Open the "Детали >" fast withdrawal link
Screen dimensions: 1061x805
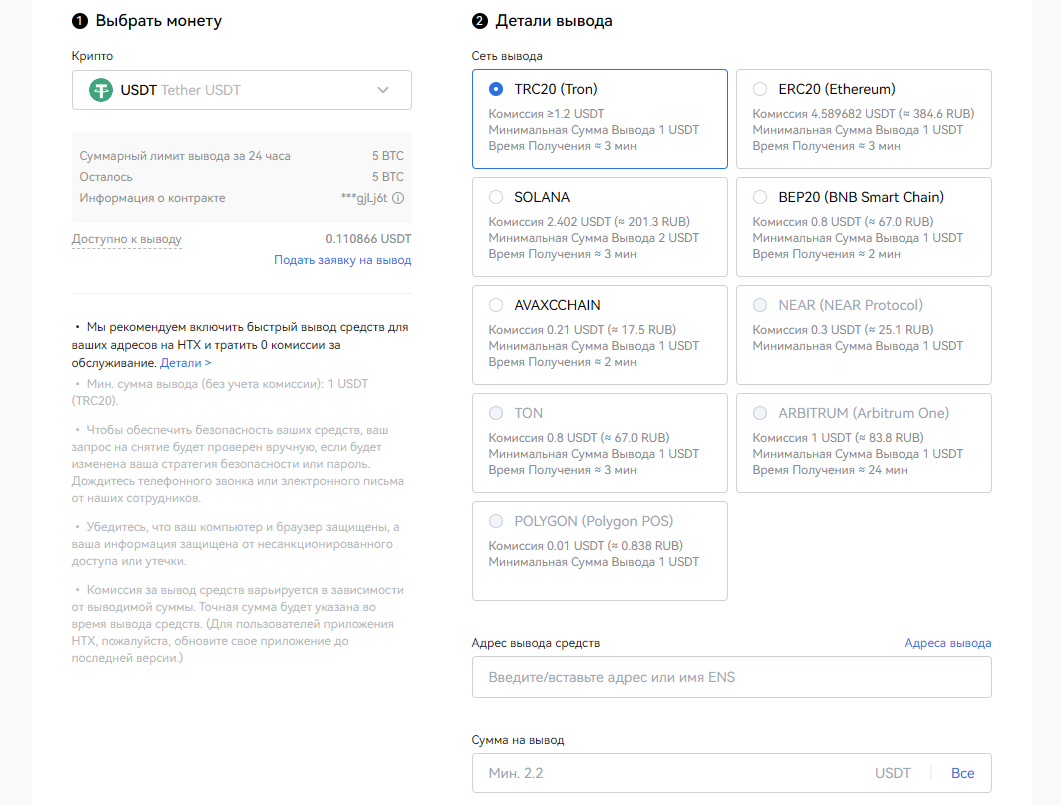[x=185, y=363]
